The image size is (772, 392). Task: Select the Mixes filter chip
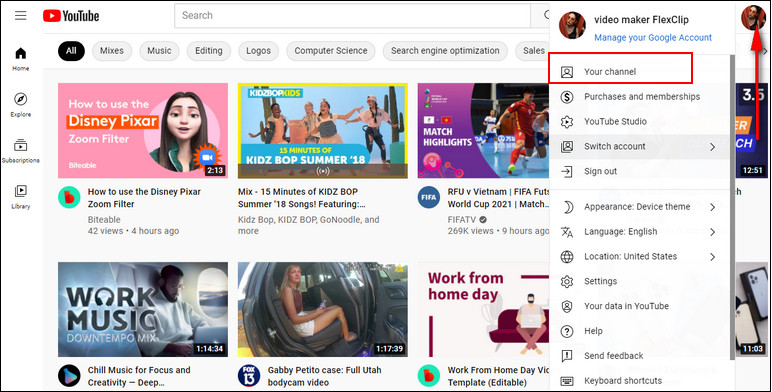pyautogui.click(x=112, y=51)
